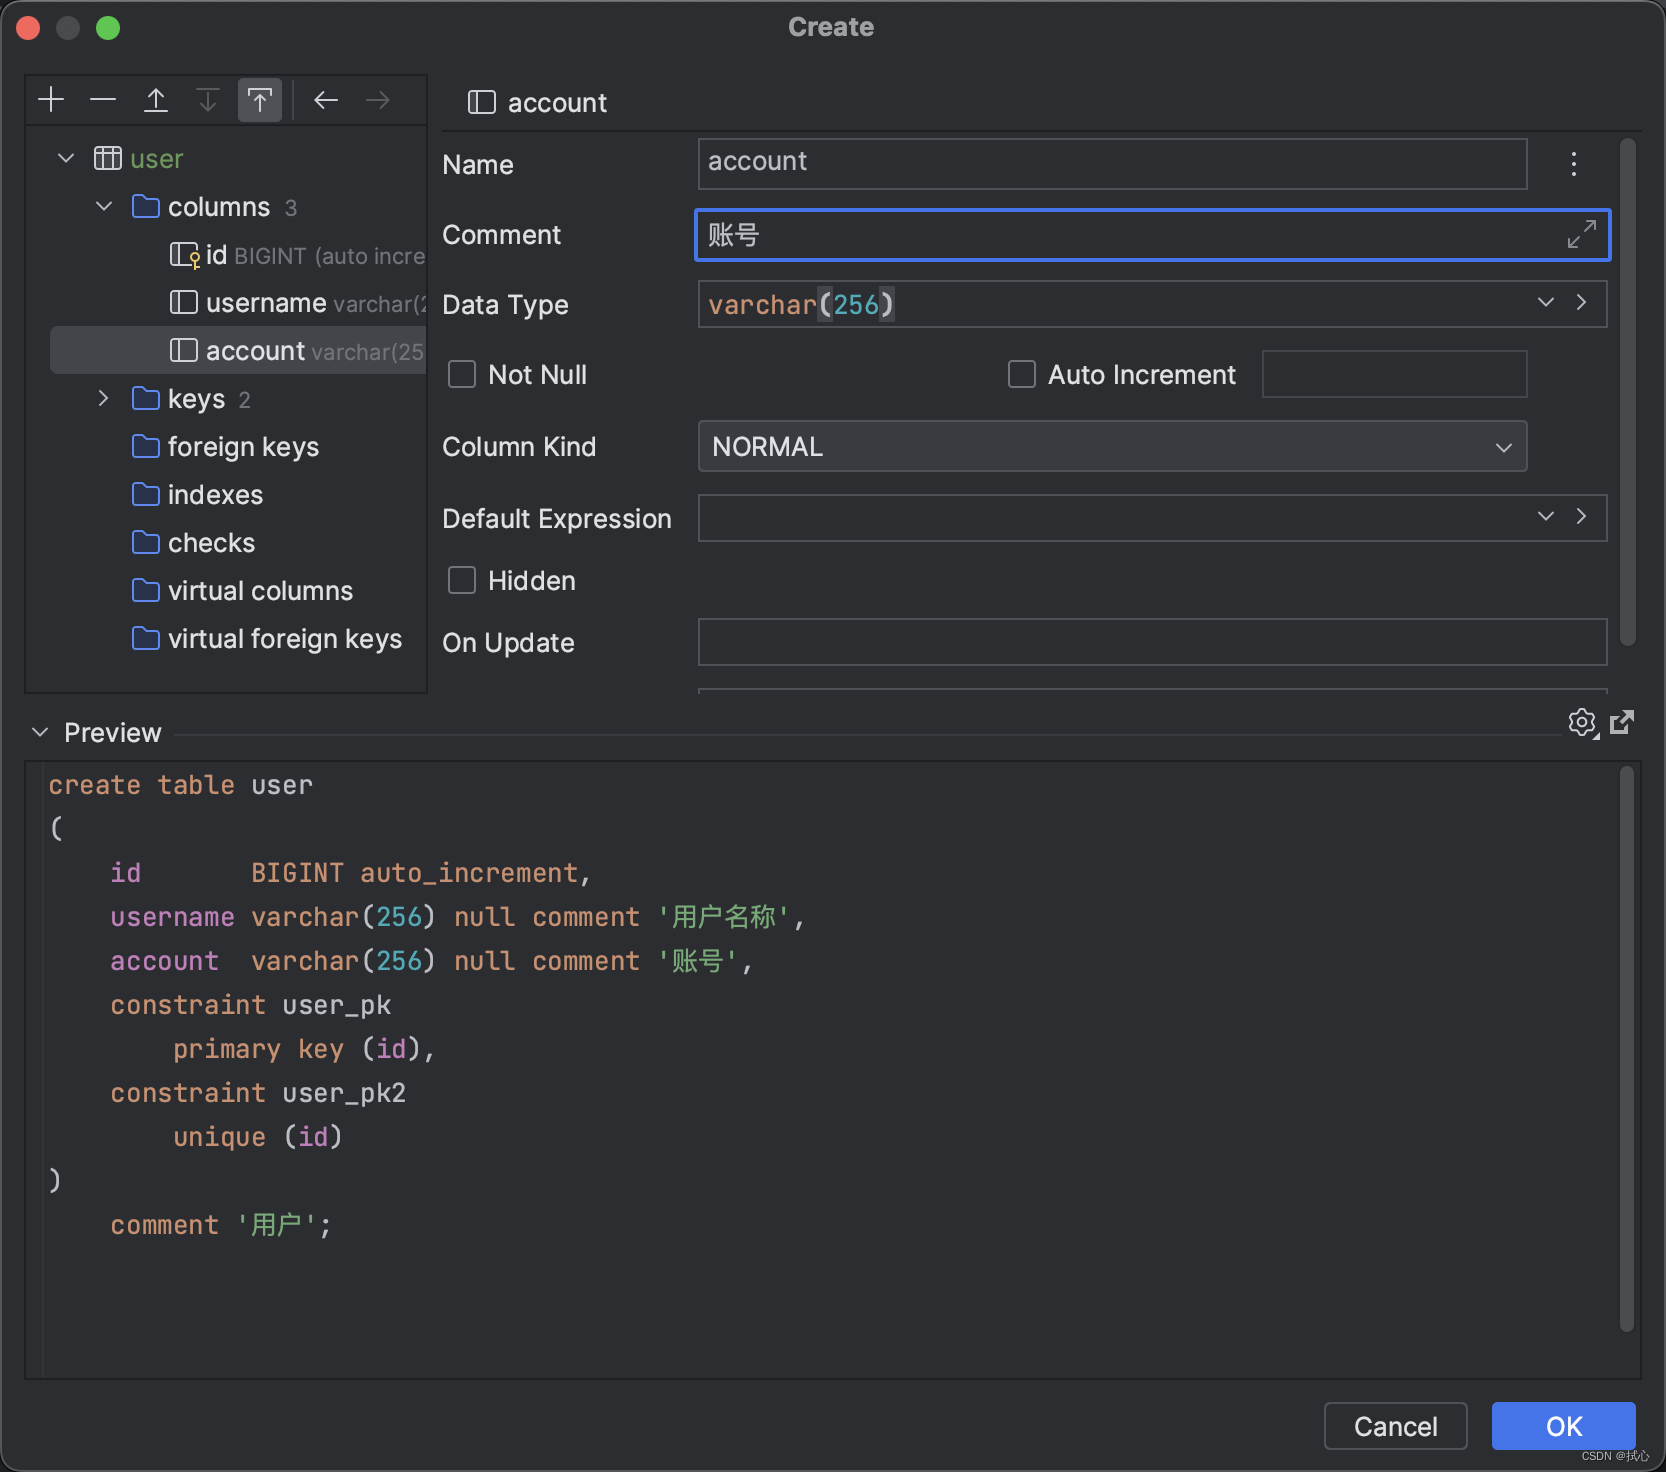The image size is (1666, 1472).
Task: Click the virtual foreign keys folder icon
Action: point(146,638)
